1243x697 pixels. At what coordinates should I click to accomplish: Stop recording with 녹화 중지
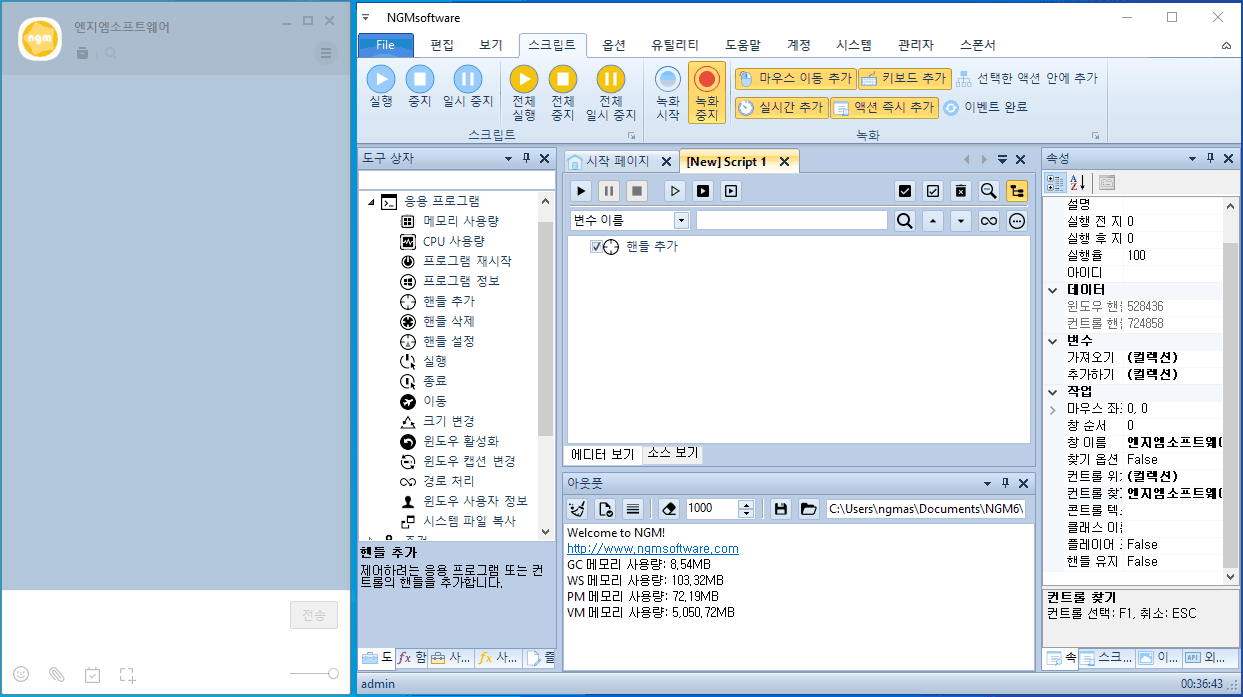pyautogui.click(x=707, y=93)
